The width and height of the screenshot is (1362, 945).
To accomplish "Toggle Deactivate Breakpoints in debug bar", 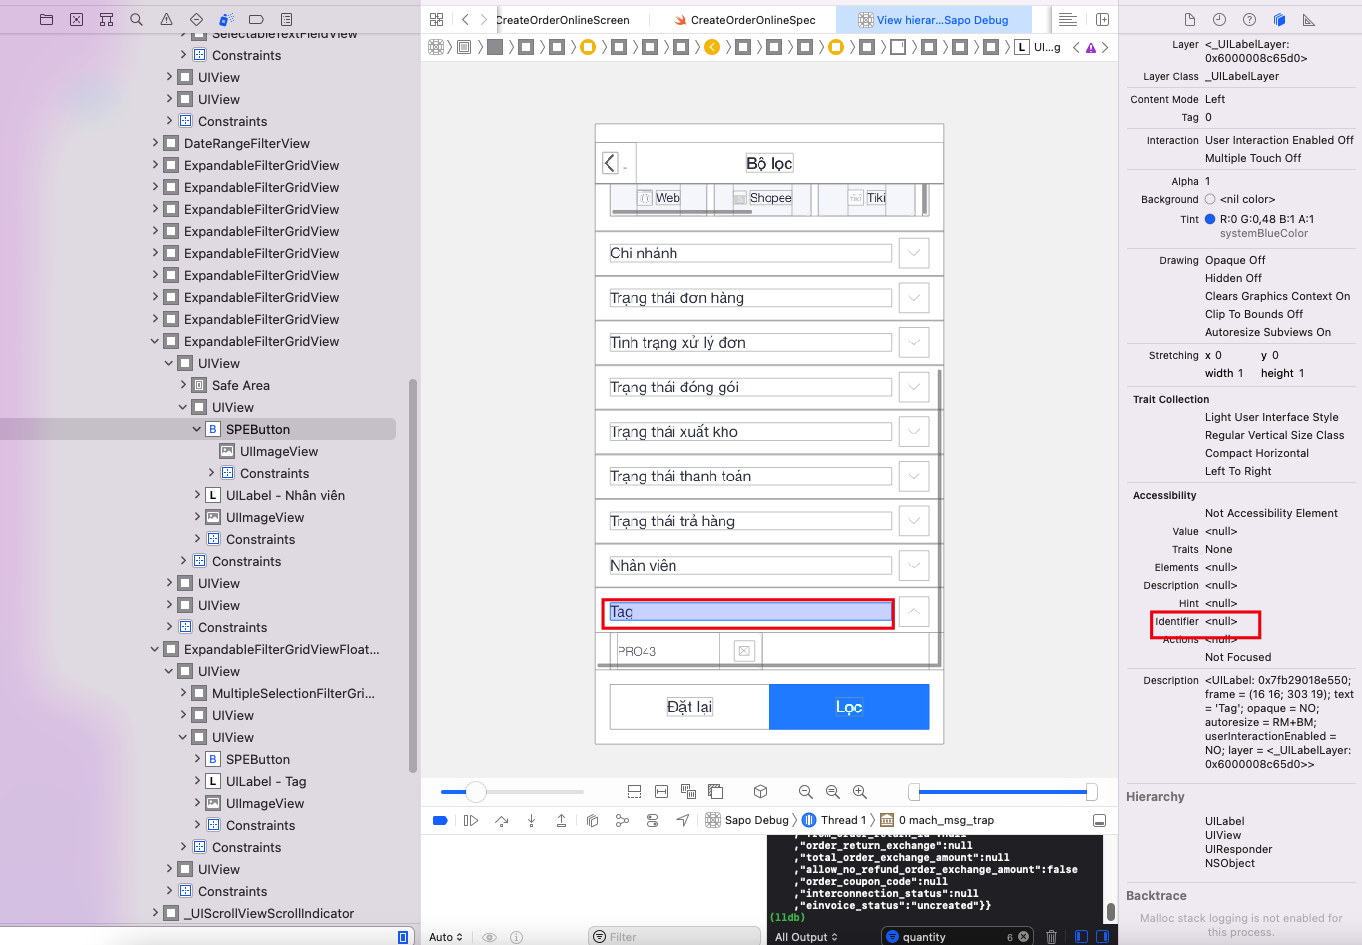I will click(440, 820).
